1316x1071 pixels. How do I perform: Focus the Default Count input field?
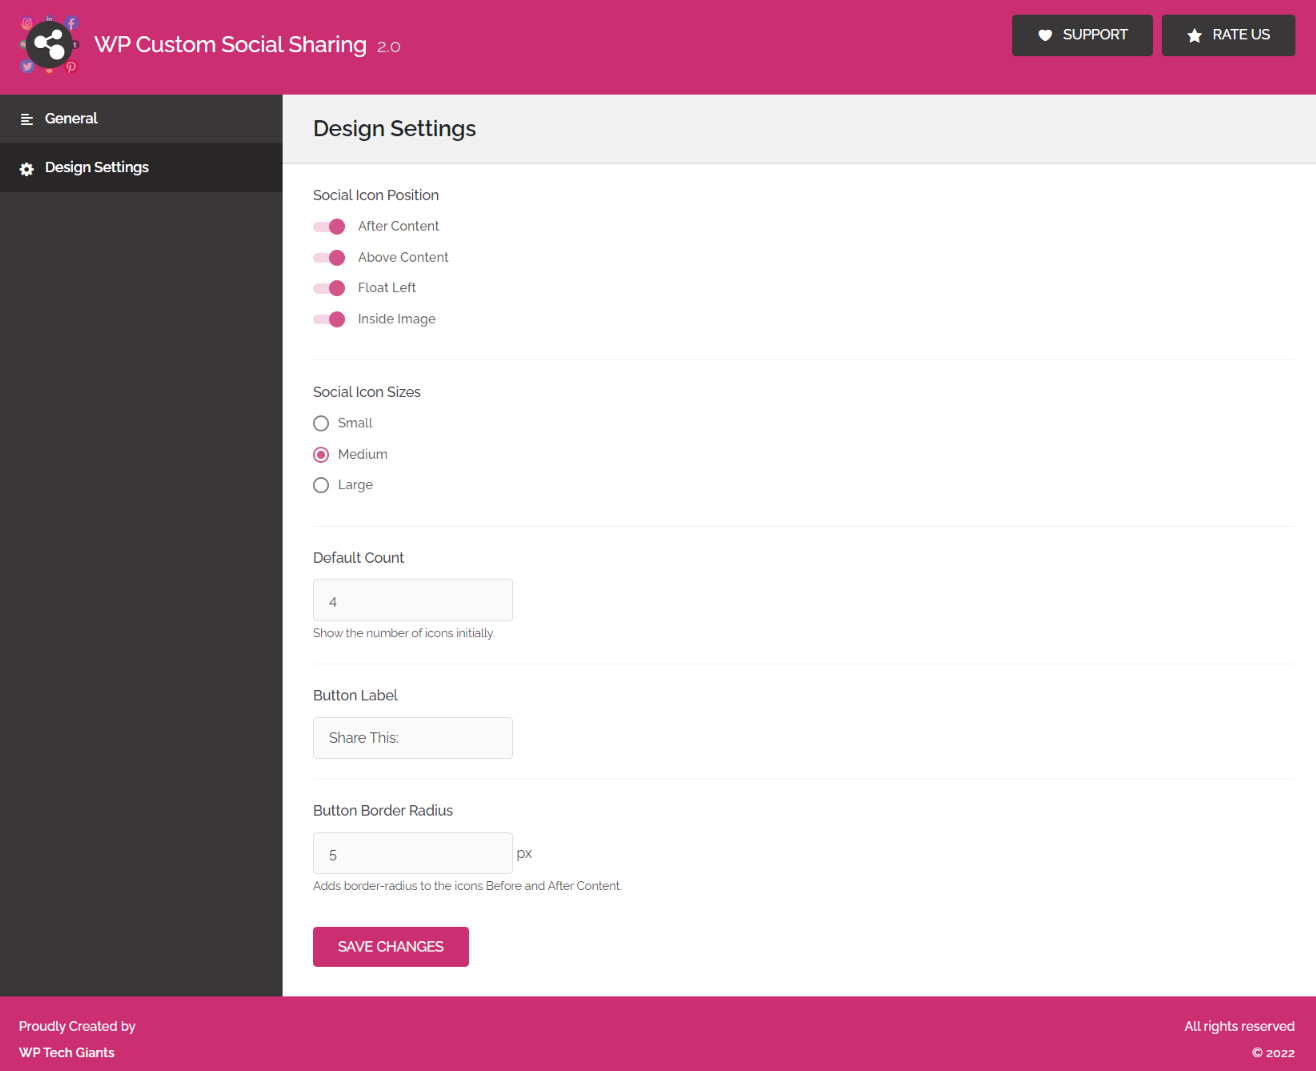tap(413, 600)
